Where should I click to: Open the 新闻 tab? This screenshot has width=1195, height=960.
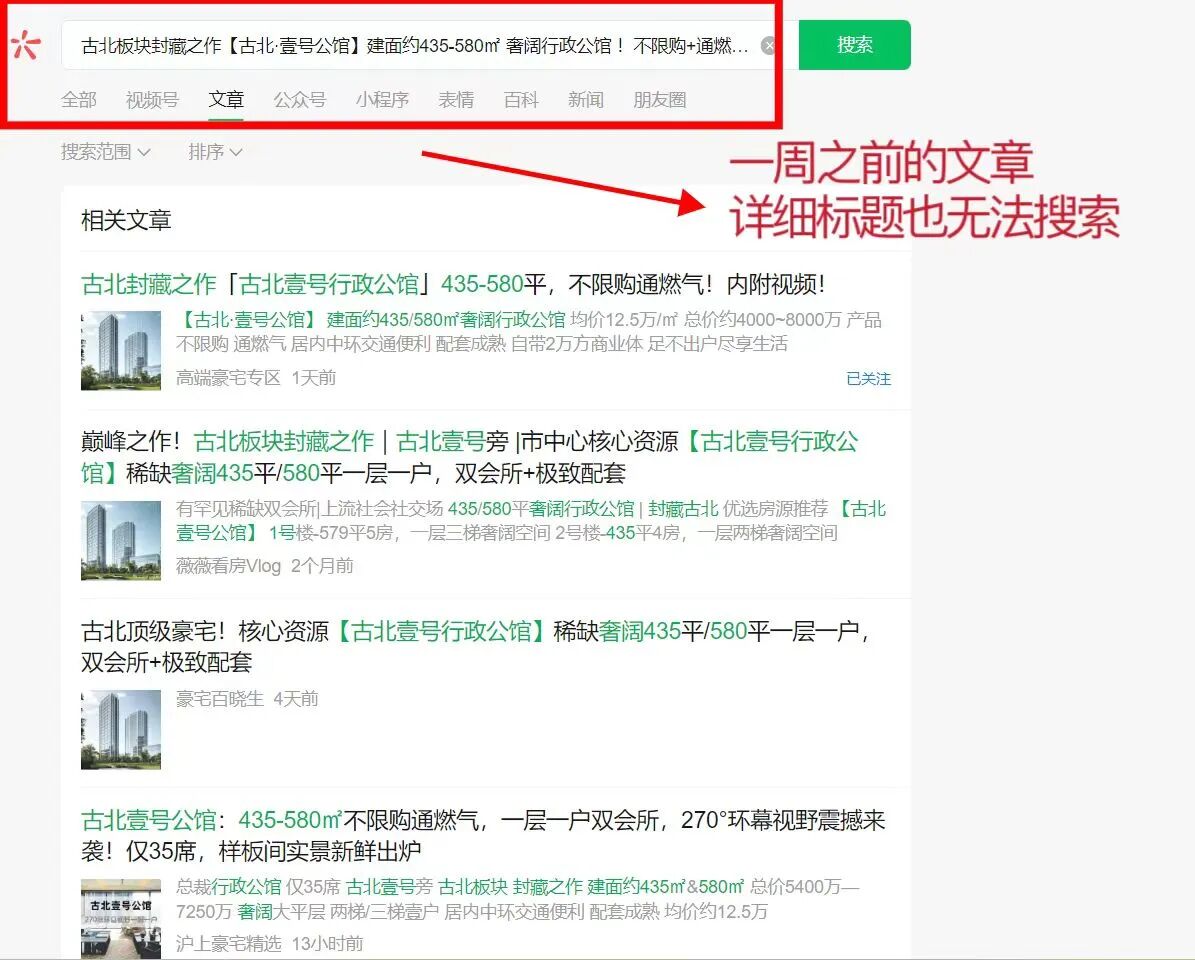click(x=586, y=100)
